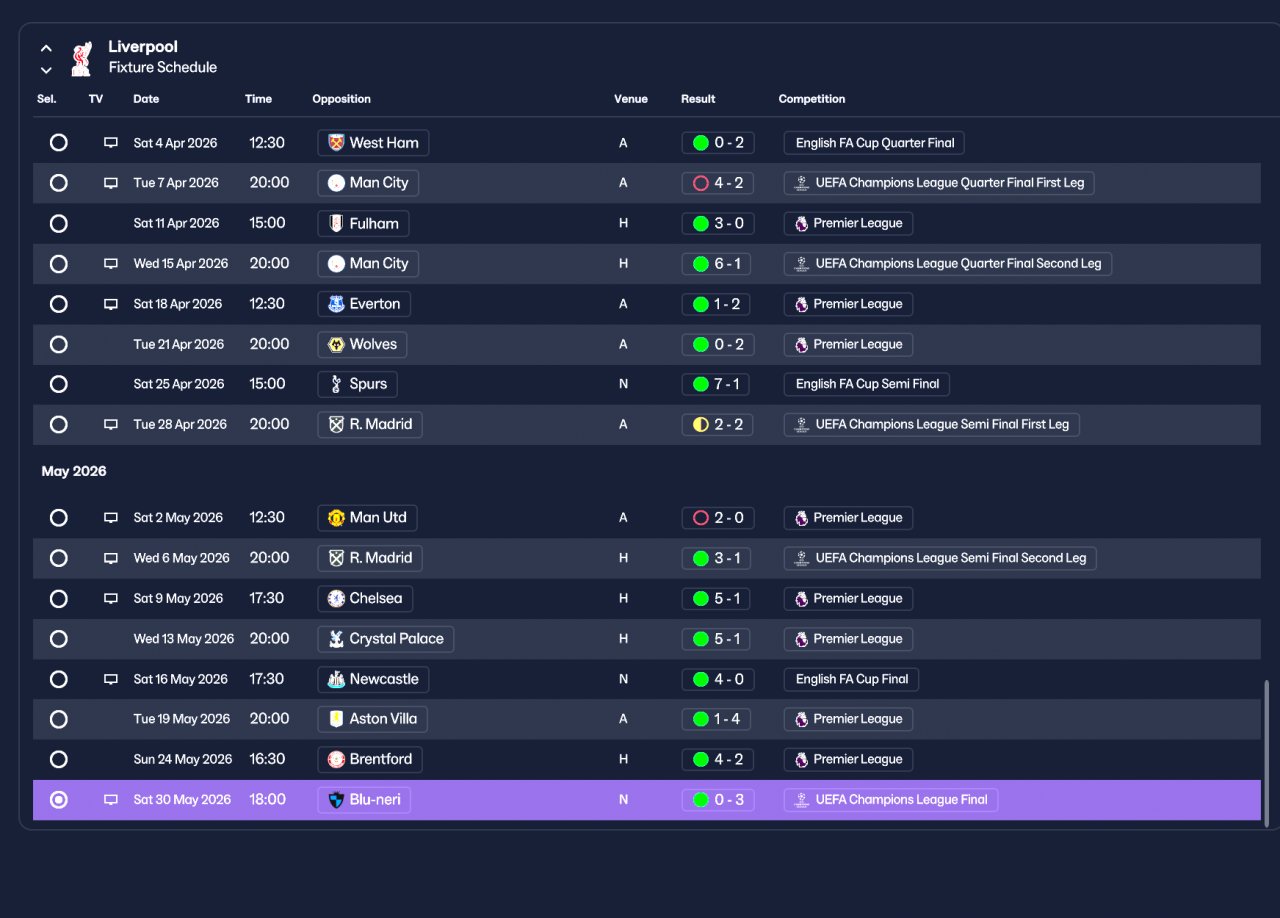Open the 6 - 1 result against Man City
The width and height of the screenshot is (1280, 918).
(x=718, y=264)
